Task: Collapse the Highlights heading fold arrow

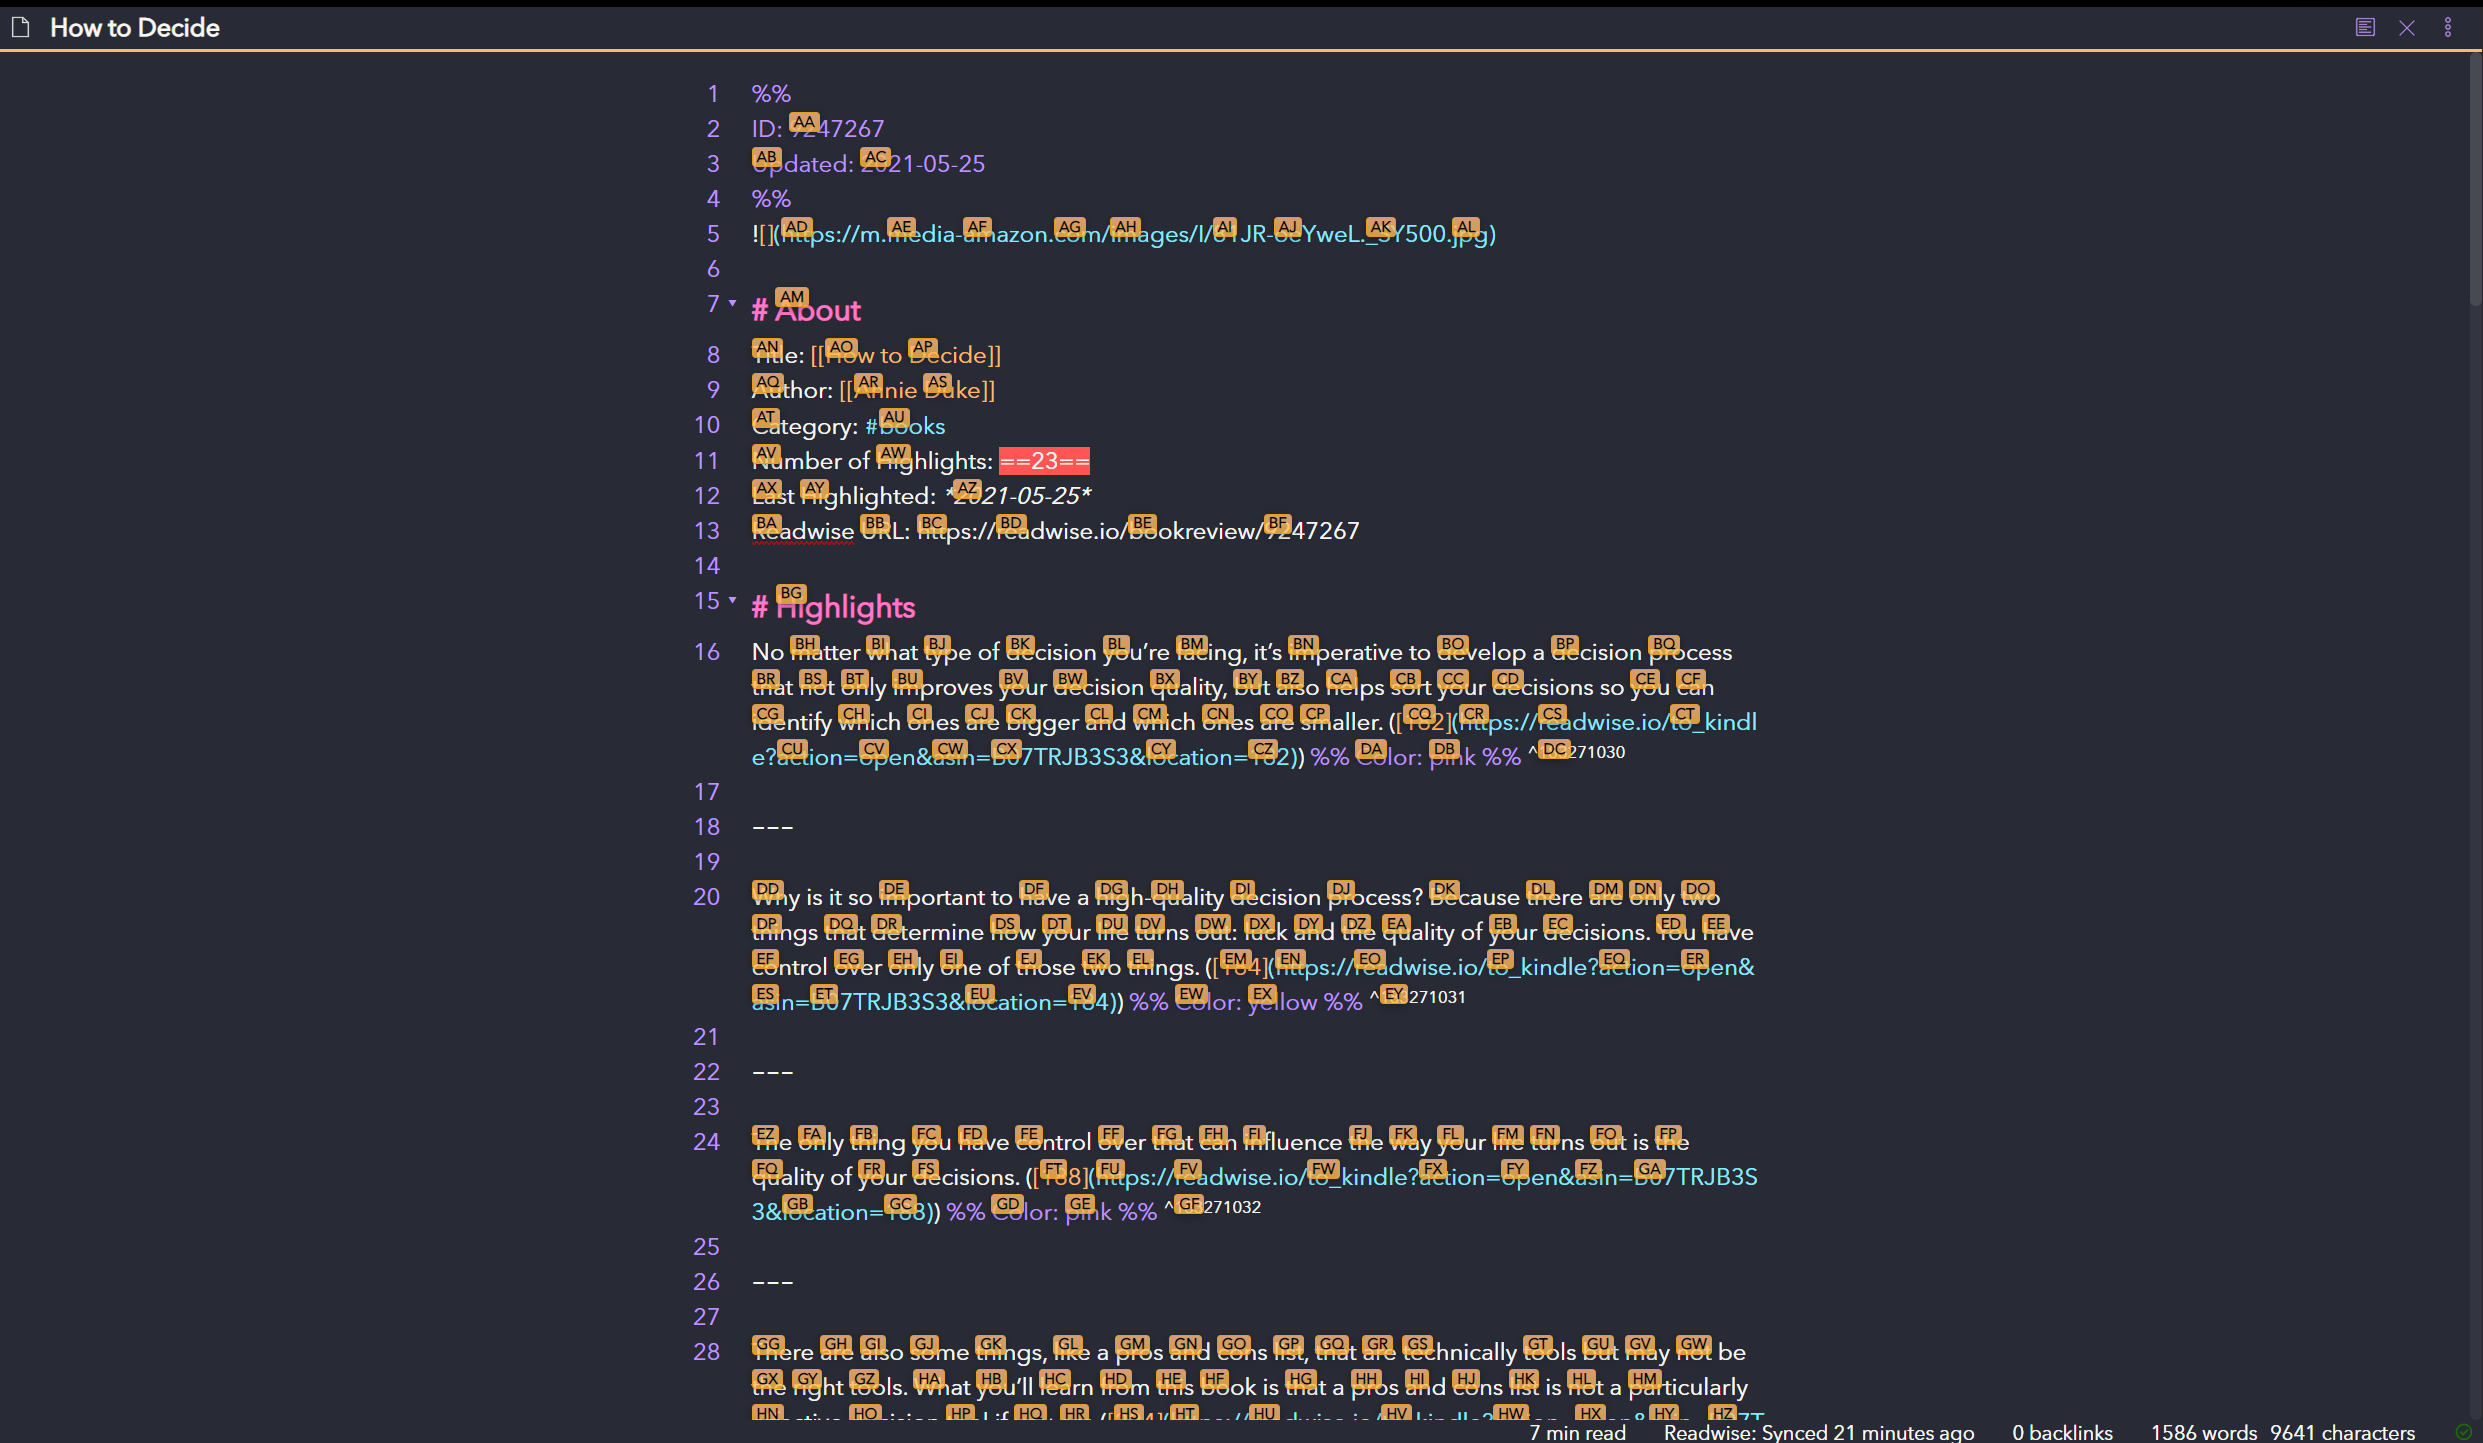Action: click(733, 599)
